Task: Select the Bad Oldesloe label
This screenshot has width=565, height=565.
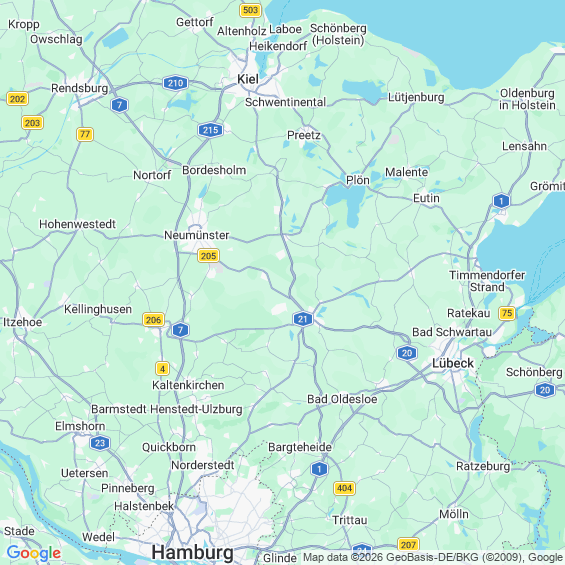Action: (342, 399)
